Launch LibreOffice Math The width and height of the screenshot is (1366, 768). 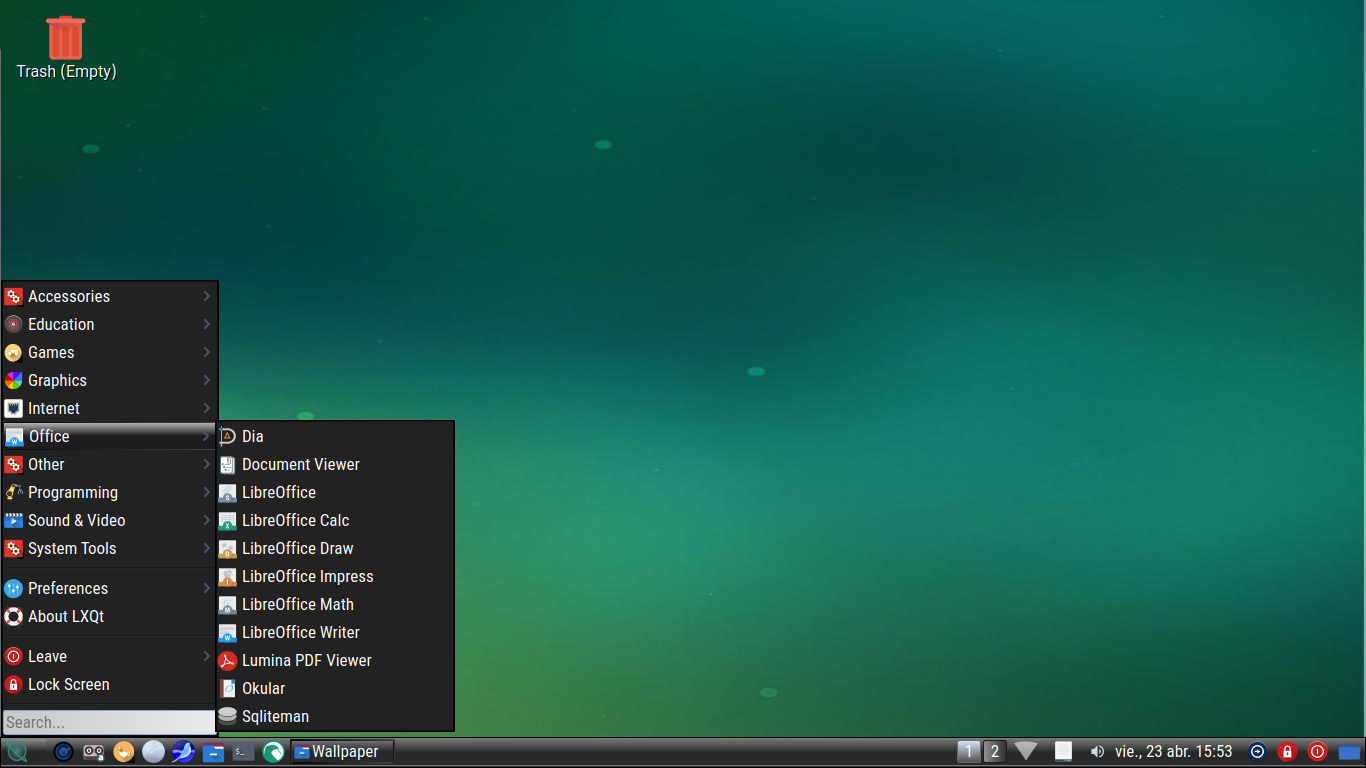coord(336,604)
